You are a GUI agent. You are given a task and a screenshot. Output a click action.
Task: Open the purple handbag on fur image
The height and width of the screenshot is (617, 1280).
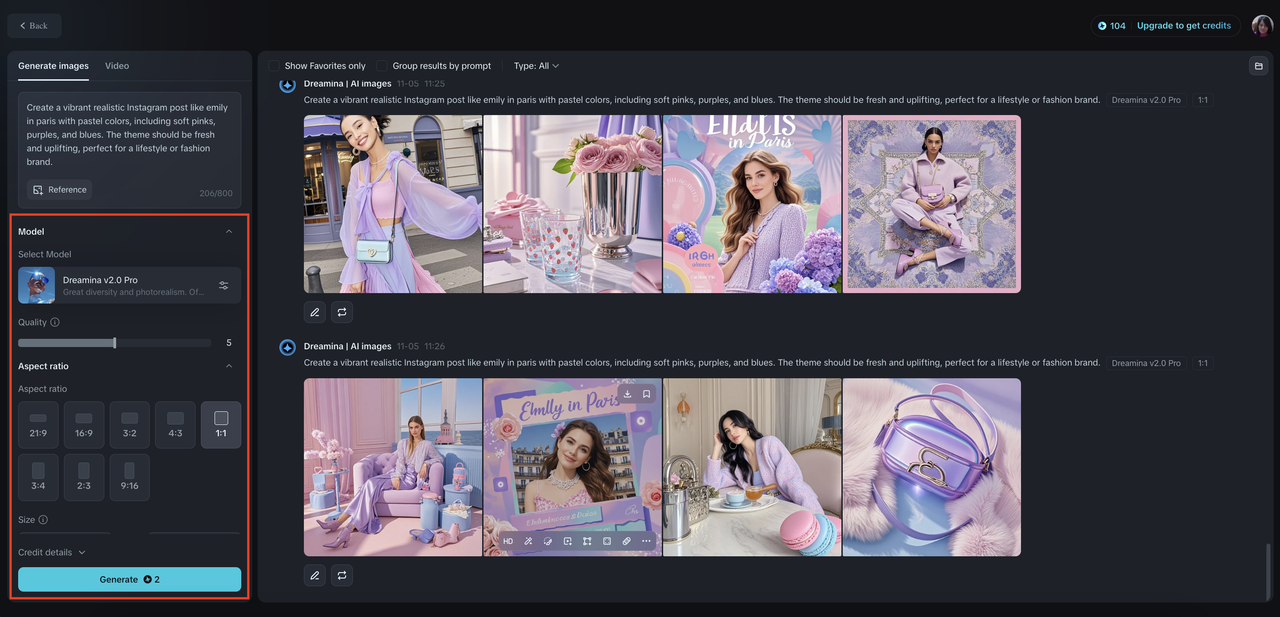(932, 467)
